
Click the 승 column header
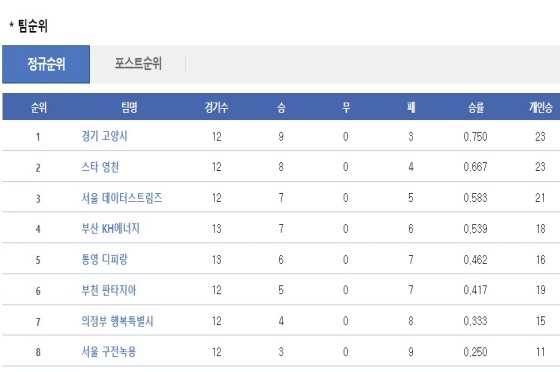281,107
